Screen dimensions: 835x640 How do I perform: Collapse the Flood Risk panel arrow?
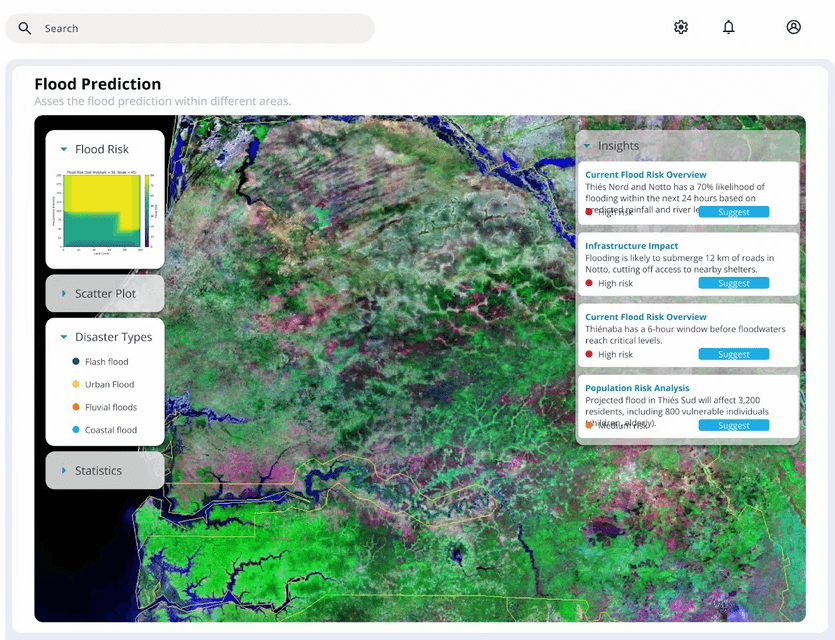(64, 149)
